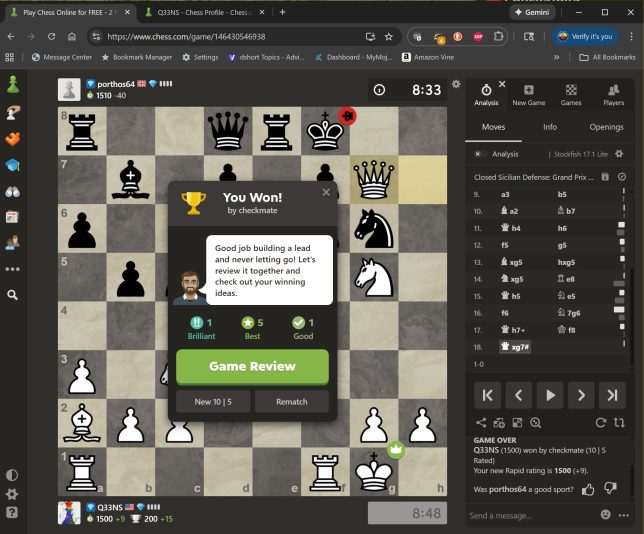Click the thumbs down sport rating icon
644x534 pixels.
tap(609, 488)
